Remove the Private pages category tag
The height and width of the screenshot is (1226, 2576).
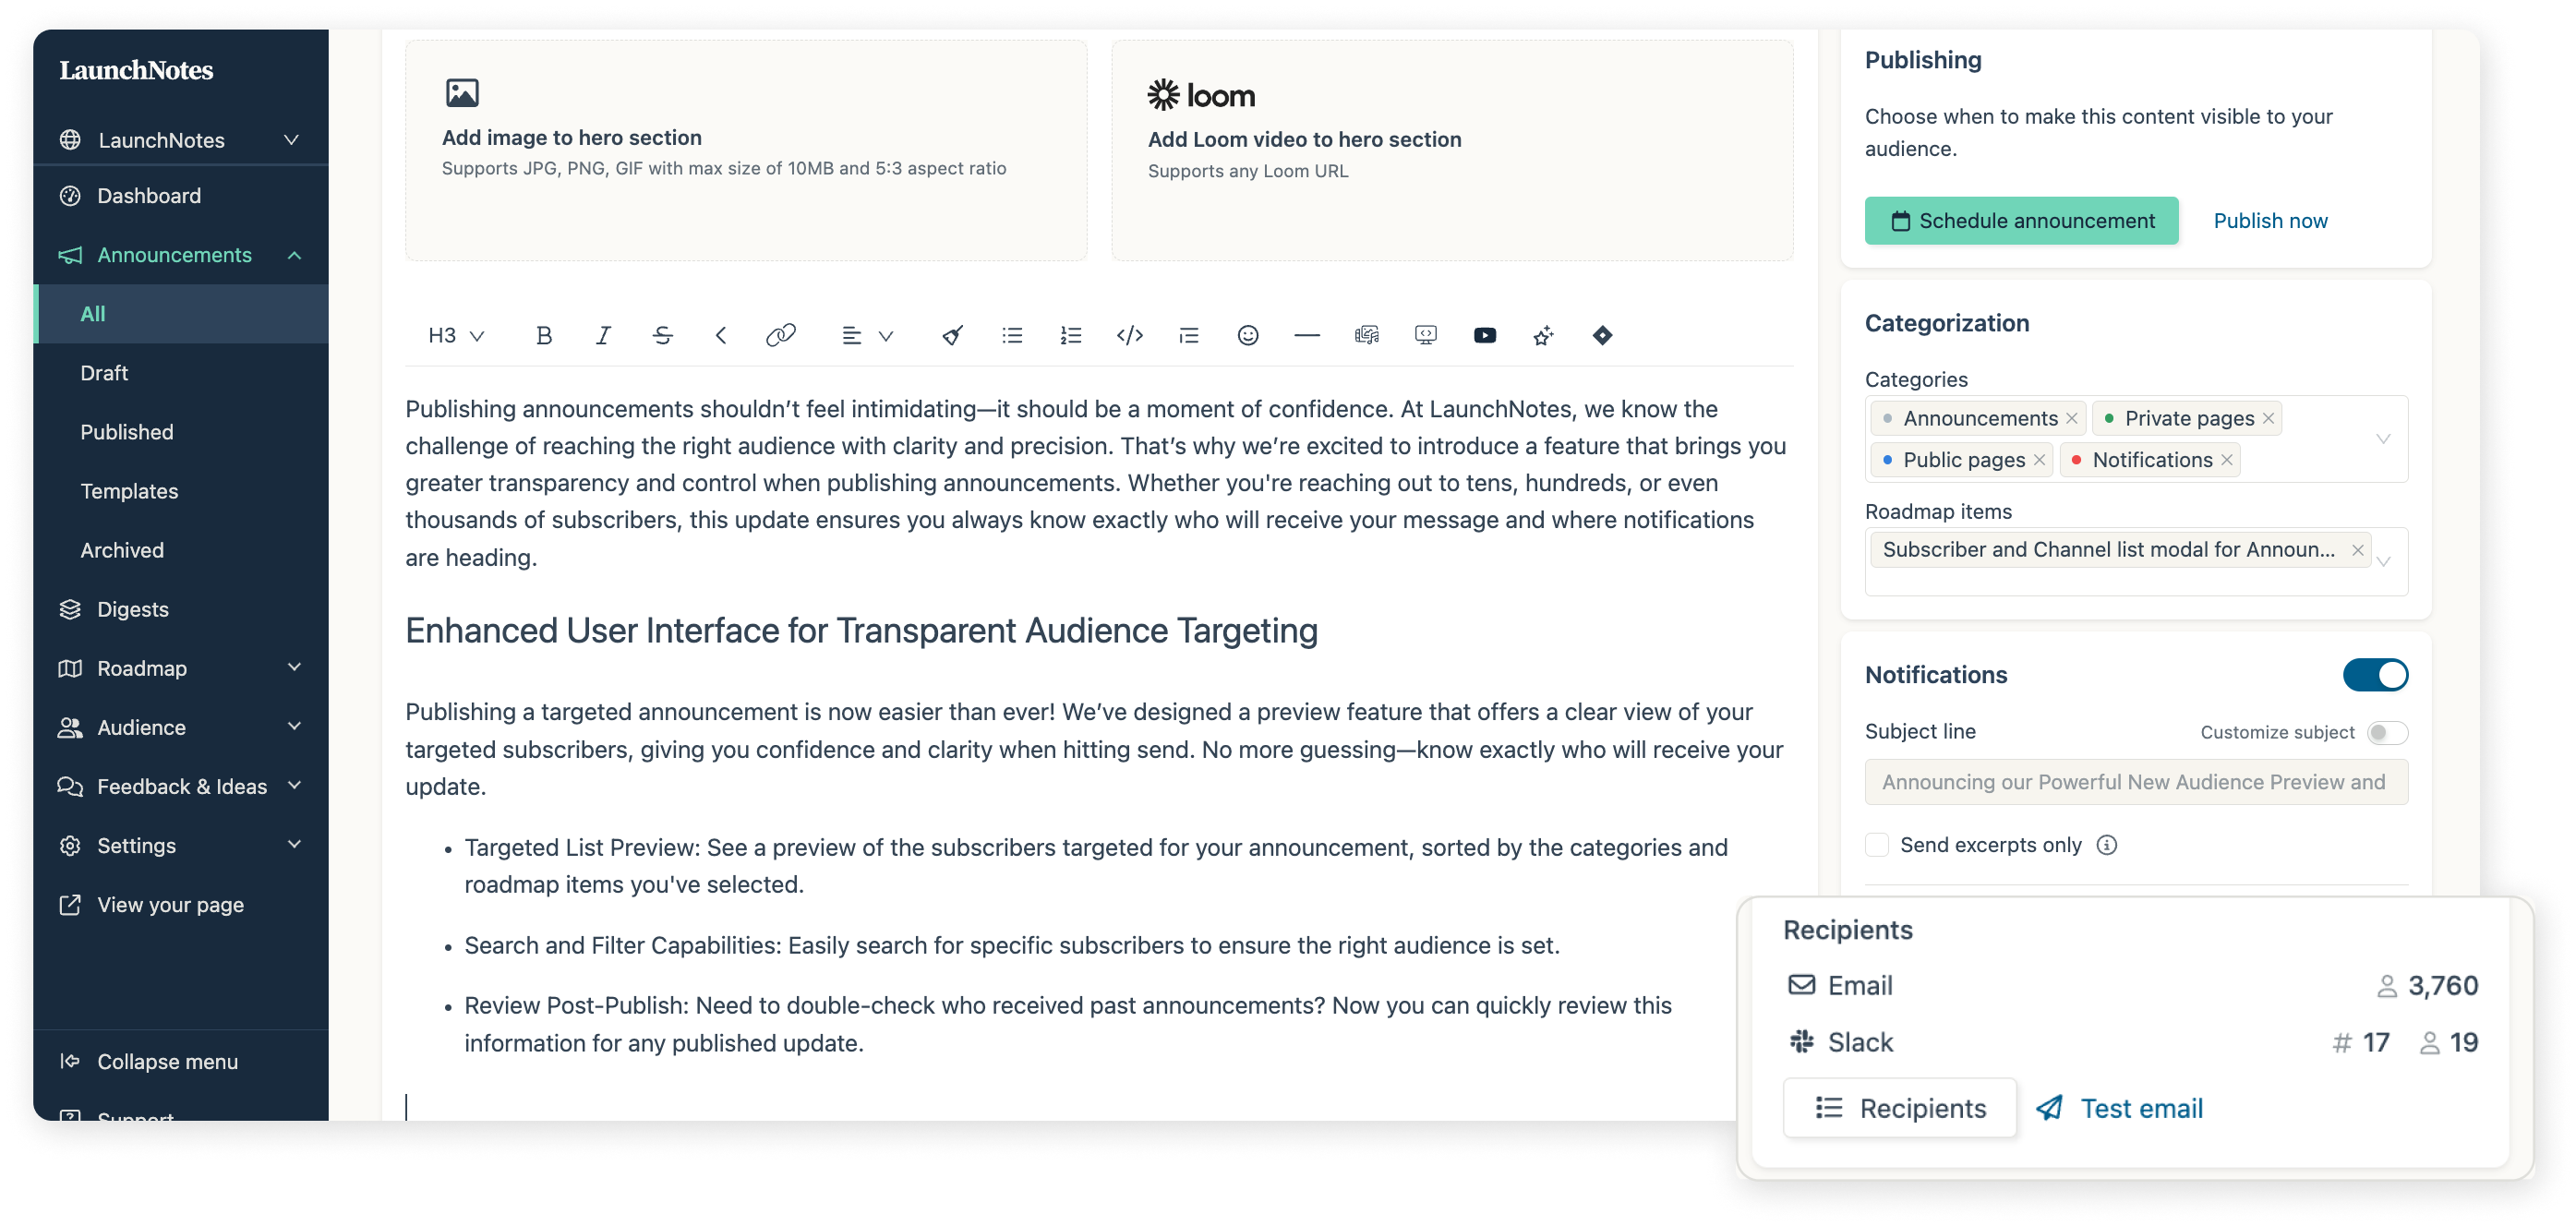coord(2269,418)
